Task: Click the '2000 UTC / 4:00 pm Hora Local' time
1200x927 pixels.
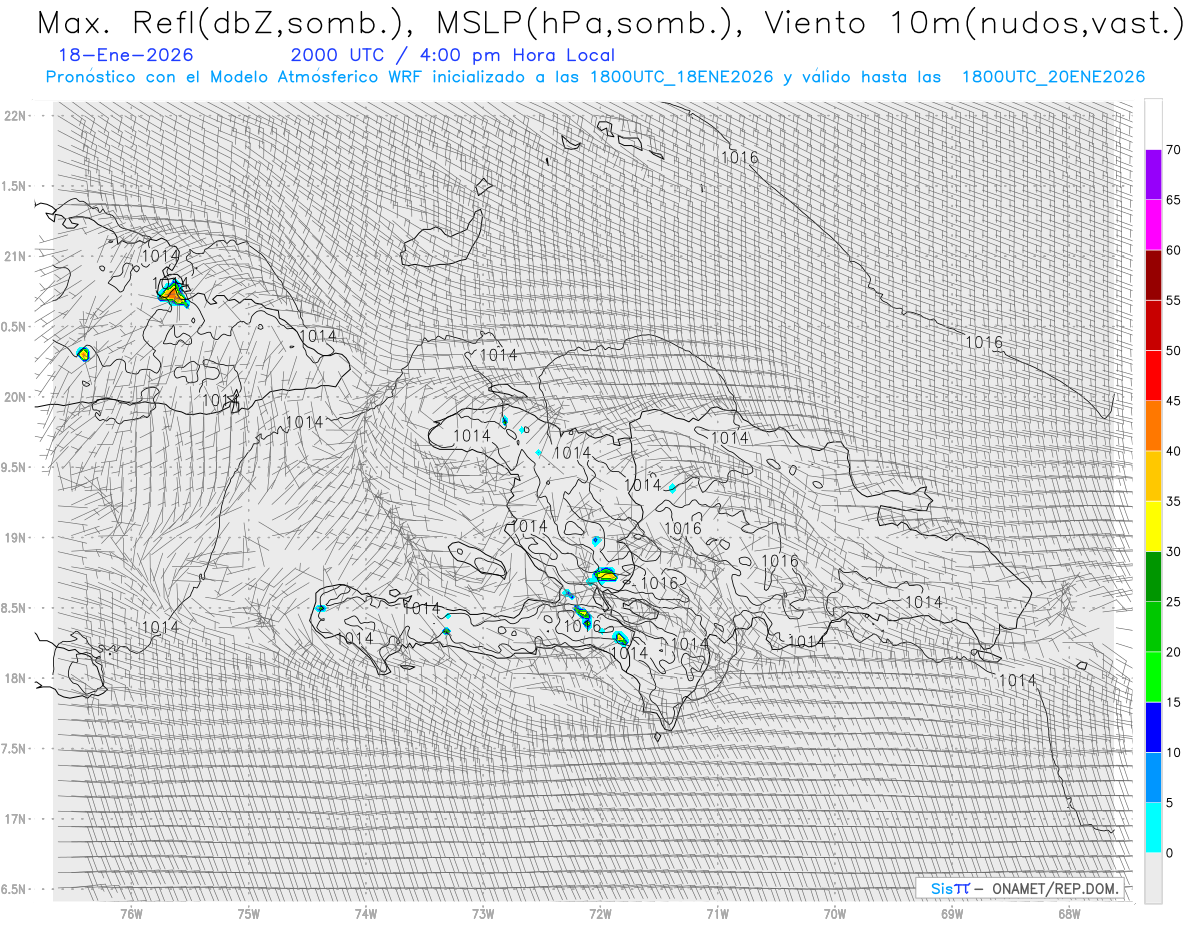Action: tap(453, 56)
